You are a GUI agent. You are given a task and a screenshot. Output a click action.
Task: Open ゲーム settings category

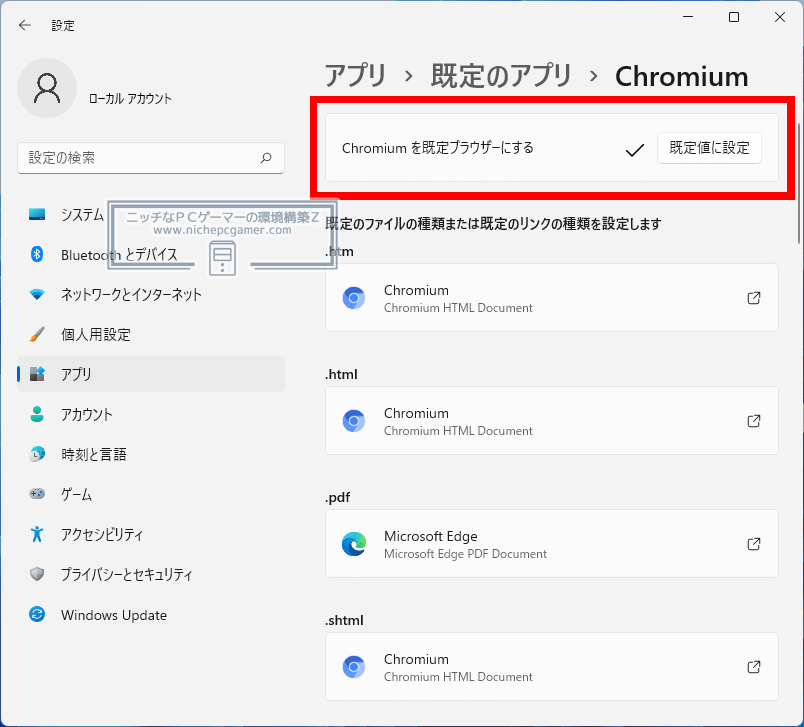151,494
